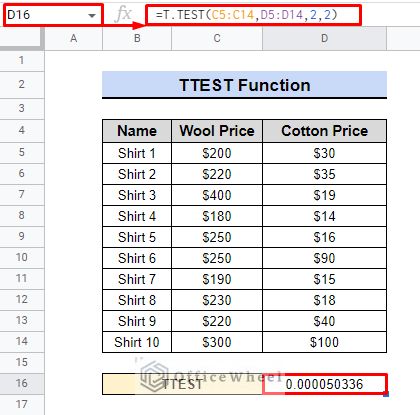Click the fx function icon

click(x=123, y=15)
